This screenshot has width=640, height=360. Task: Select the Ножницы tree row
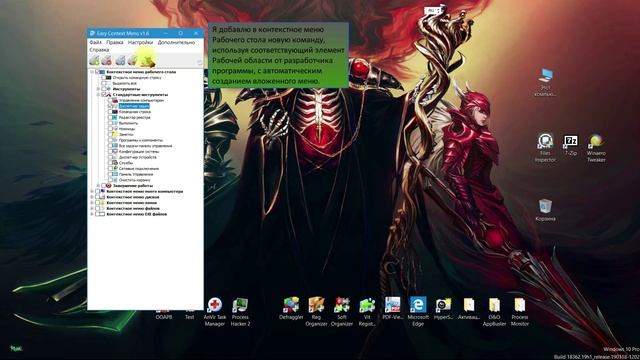127,129
